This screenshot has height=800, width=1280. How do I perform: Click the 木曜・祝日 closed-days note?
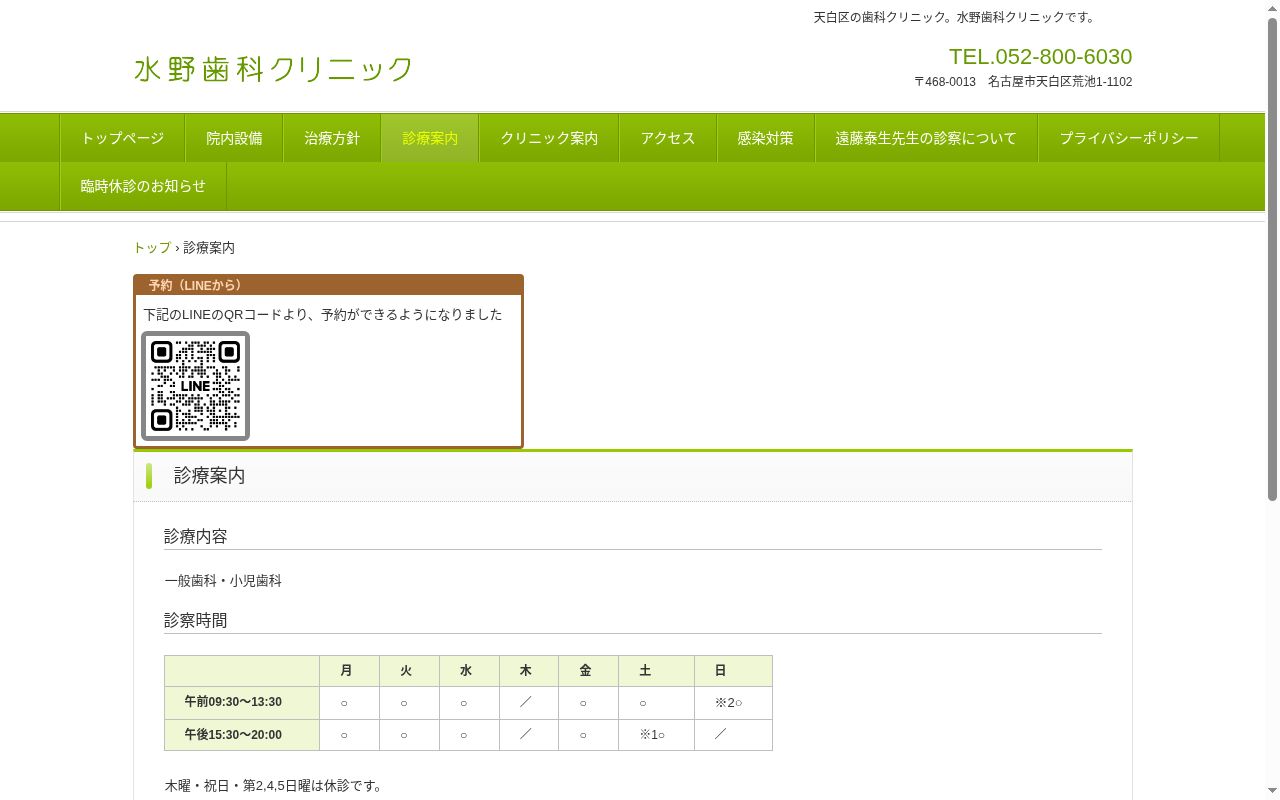(274, 786)
